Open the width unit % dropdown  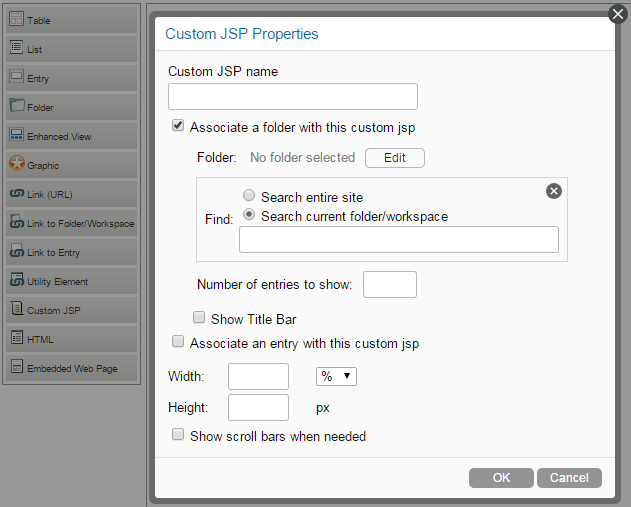click(336, 376)
